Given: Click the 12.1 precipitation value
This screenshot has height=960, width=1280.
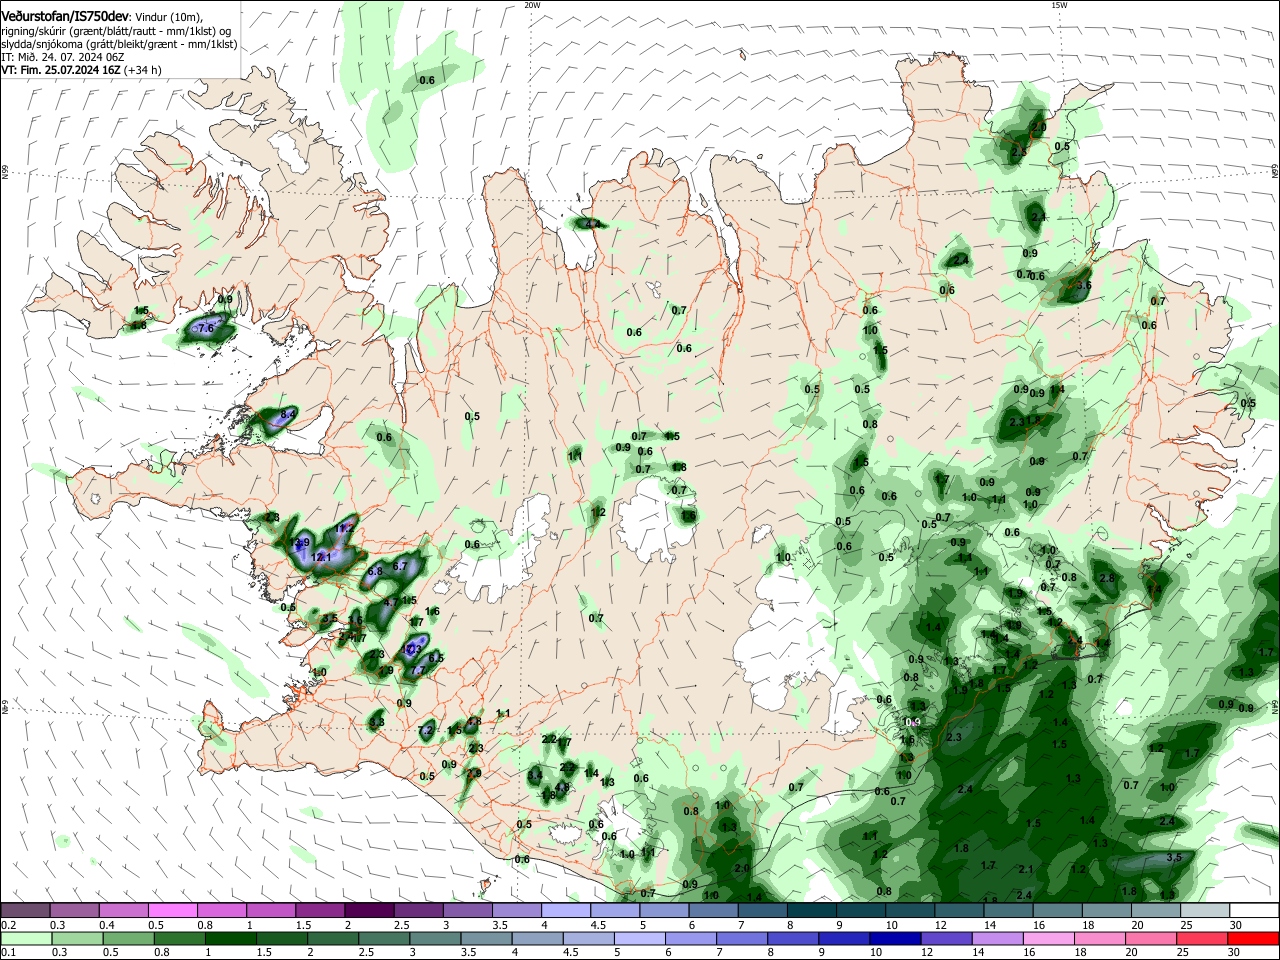Looking at the screenshot, I should point(321,557).
